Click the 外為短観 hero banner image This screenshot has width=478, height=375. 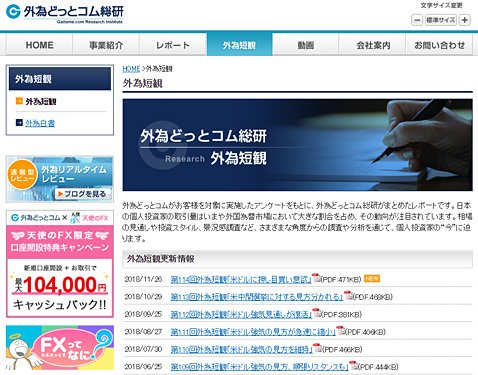297,145
